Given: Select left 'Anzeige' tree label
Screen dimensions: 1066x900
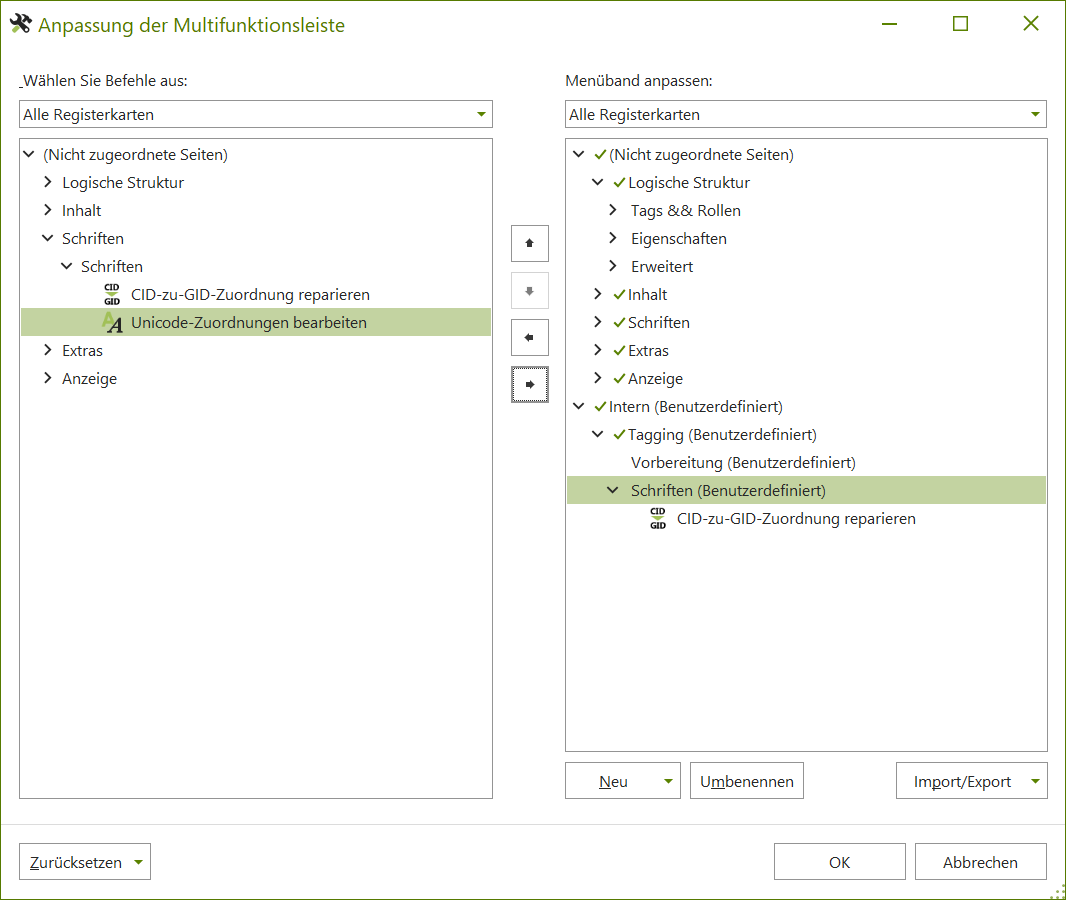Looking at the screenshot, I should click(x=89, y=379).
